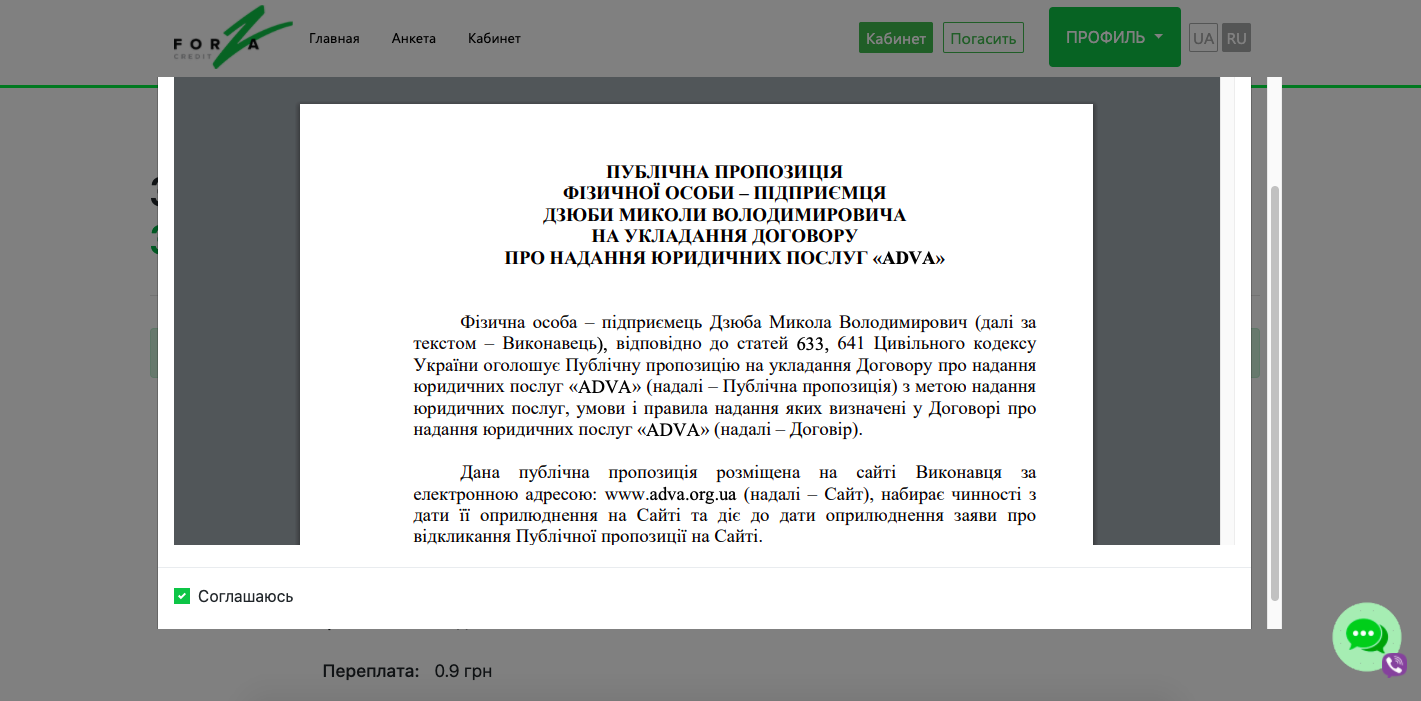This screenshot has width=1421, height=701.
Task: Click the Погасить button
Action: (x=983, y=38)
